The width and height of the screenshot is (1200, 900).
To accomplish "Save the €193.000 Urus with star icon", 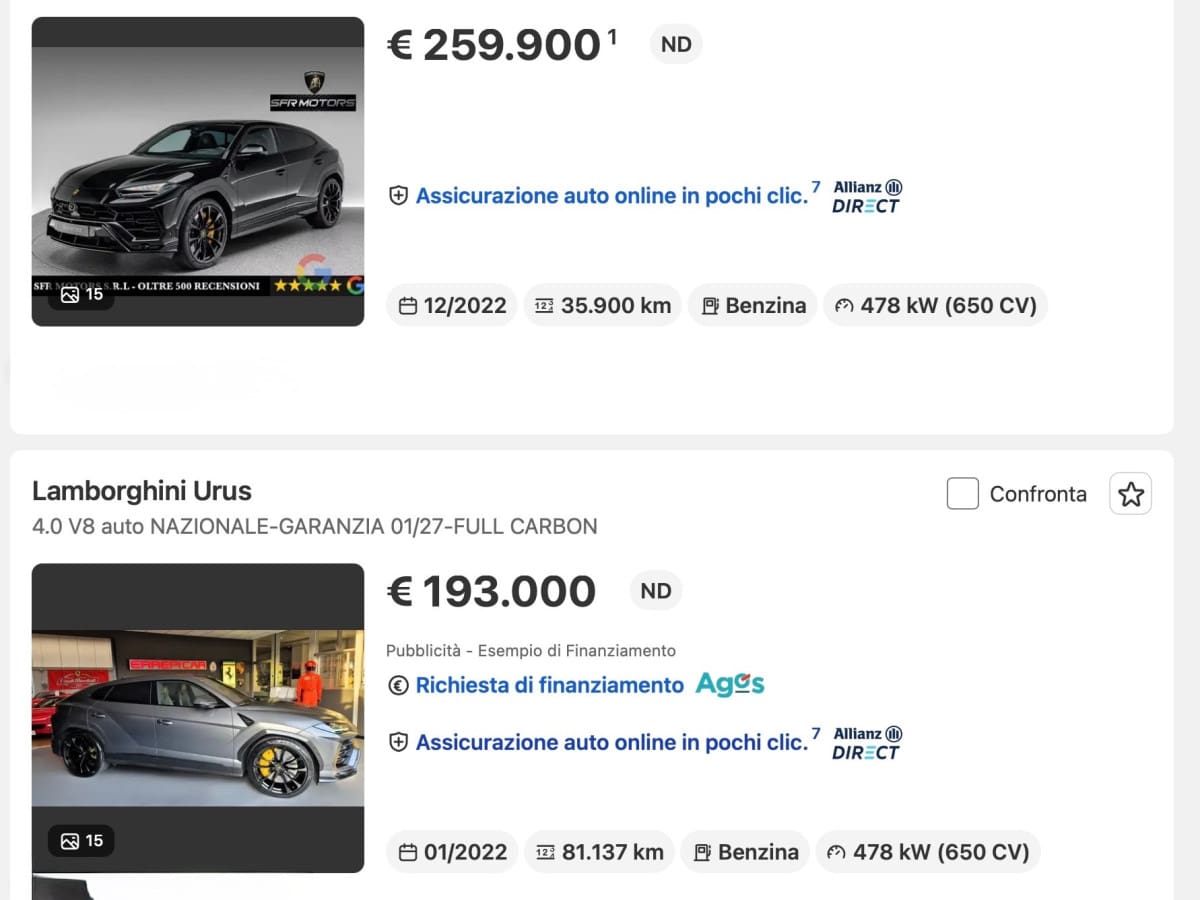I will point(1130,493).
